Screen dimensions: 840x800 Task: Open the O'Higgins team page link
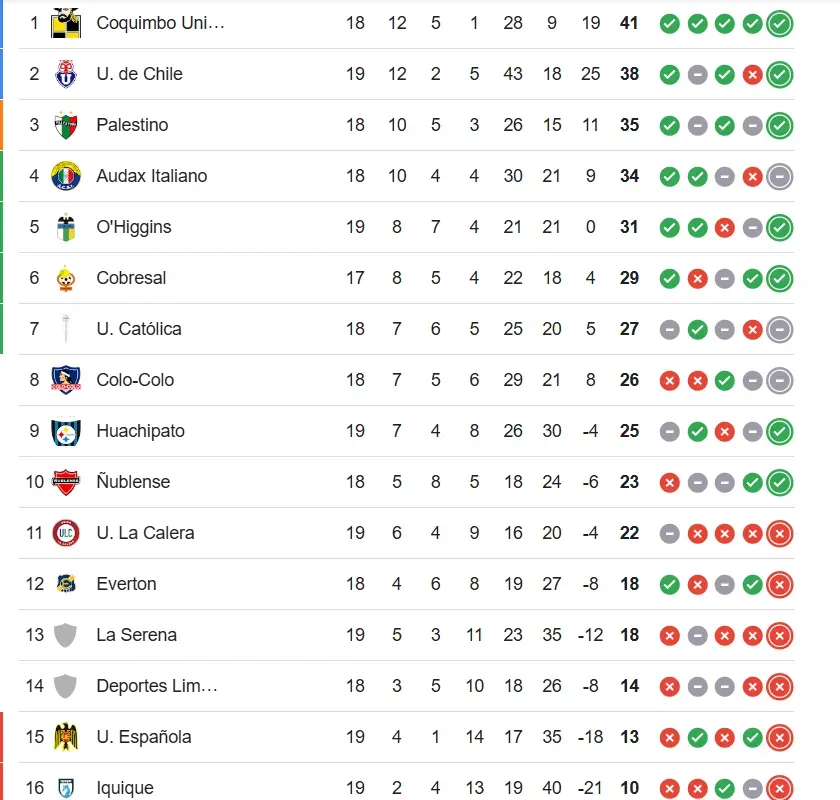coord(134,227)
